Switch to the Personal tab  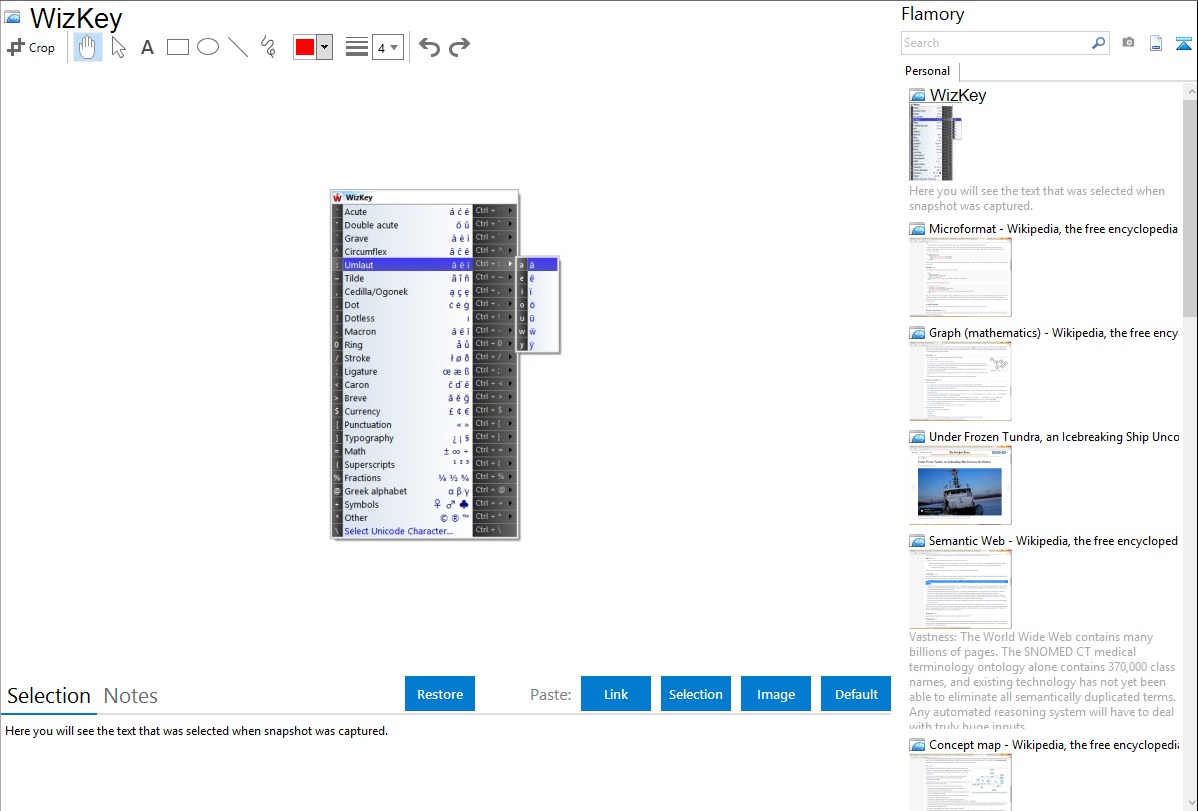click(927, 70)
